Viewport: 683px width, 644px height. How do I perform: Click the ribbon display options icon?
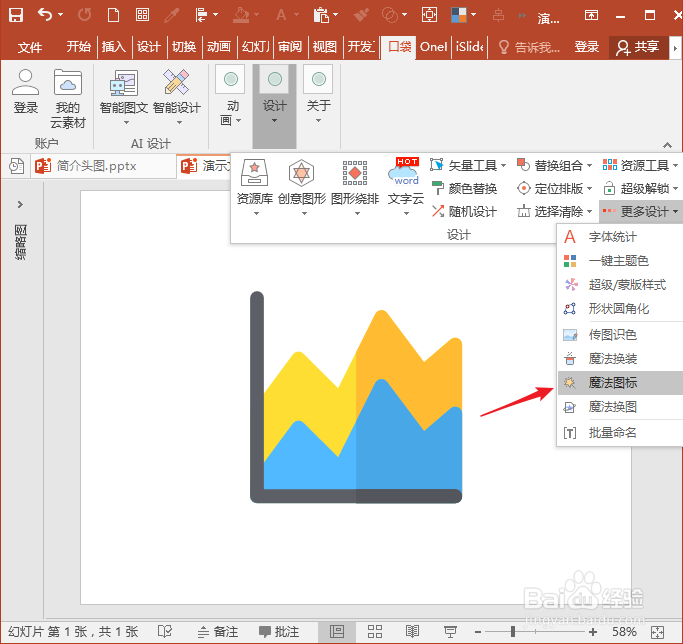[x=591, y=15]
